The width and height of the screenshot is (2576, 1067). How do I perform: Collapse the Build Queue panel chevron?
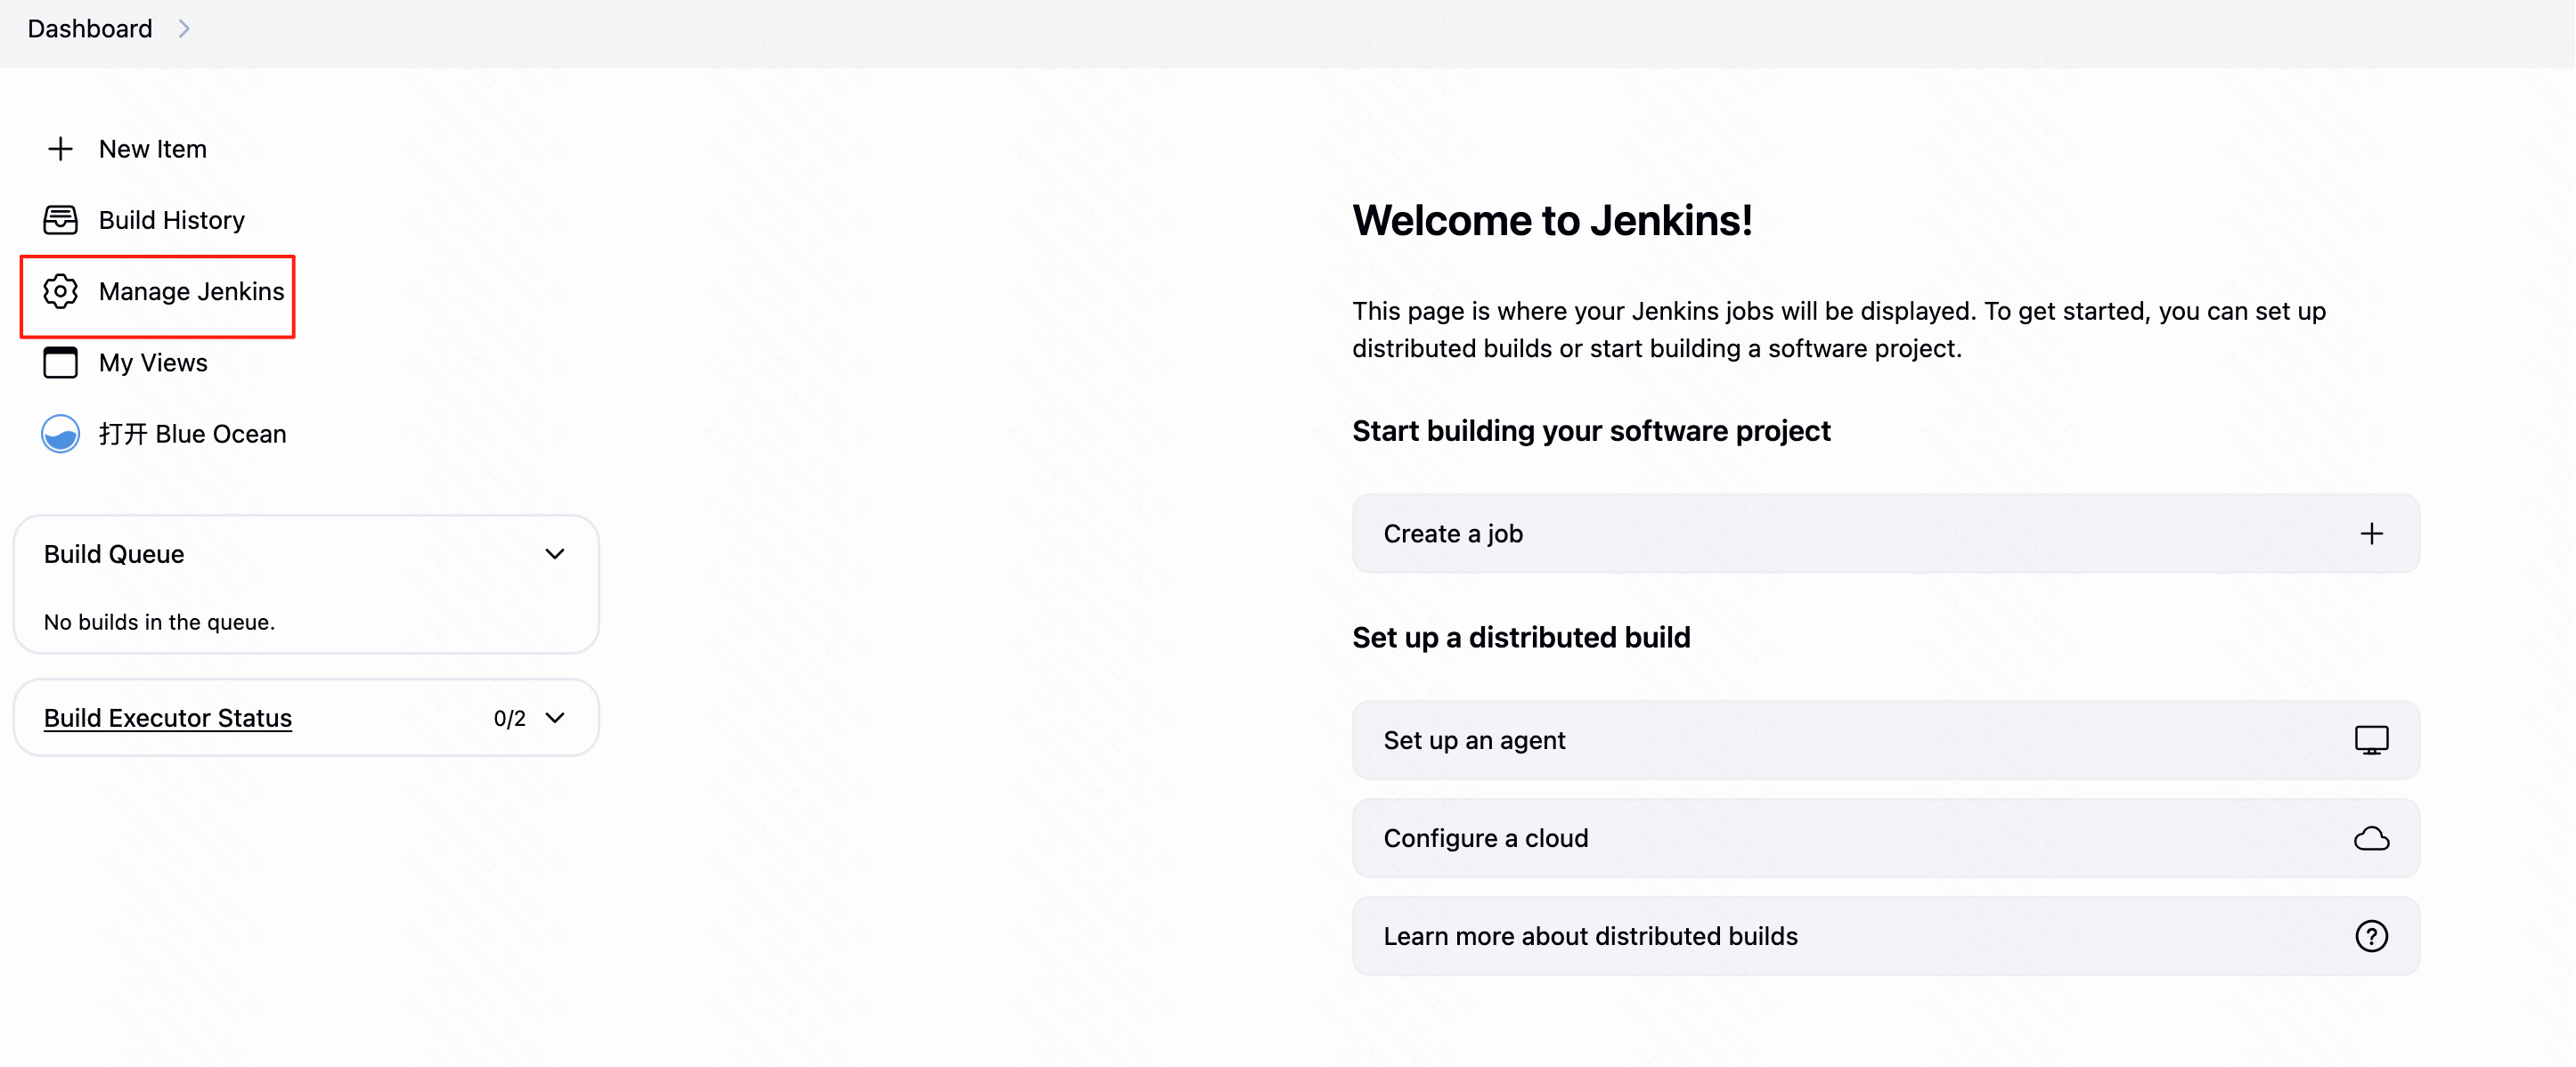point(555,554)
